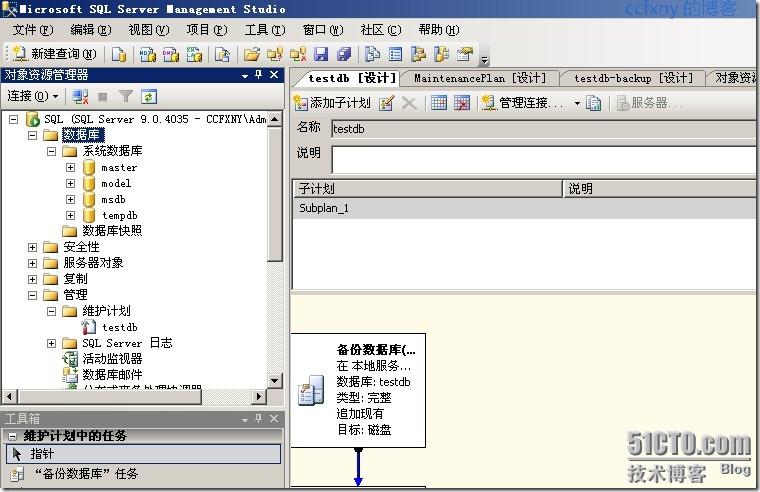Switch to testdb-backup [设计] tab
760x492 pixels.
pos(633,78)
